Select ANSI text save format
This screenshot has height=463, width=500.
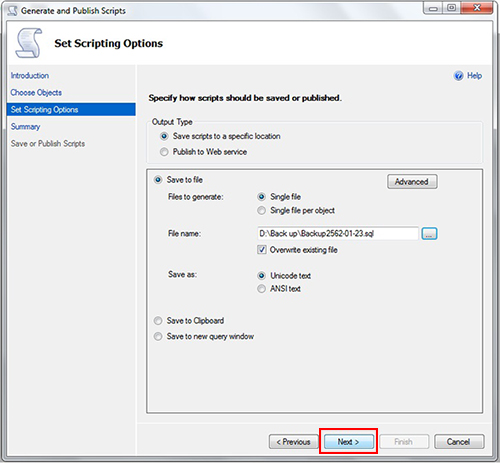[261, 289]
